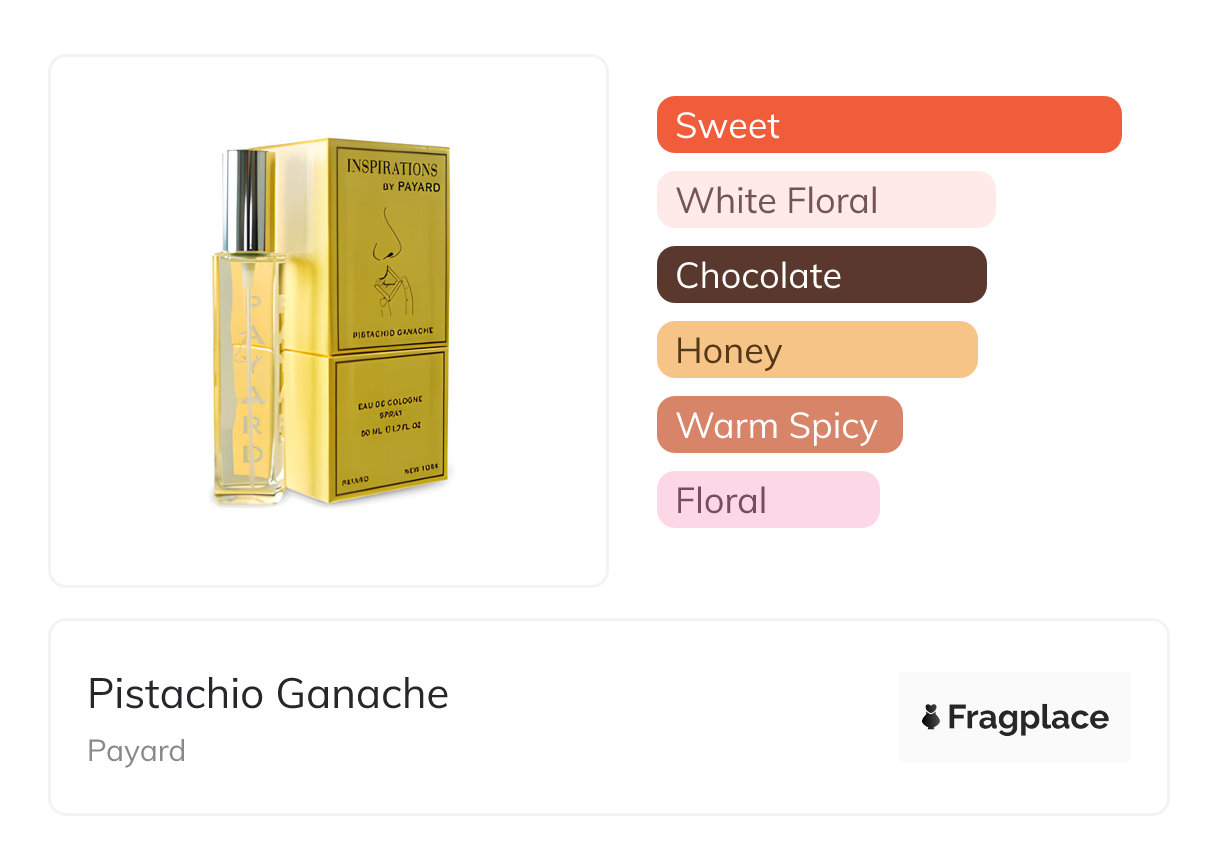Screen dimensions: 1218x864
Task: Click the Inspirations by Payard box heading
Action: coord(392,173)
